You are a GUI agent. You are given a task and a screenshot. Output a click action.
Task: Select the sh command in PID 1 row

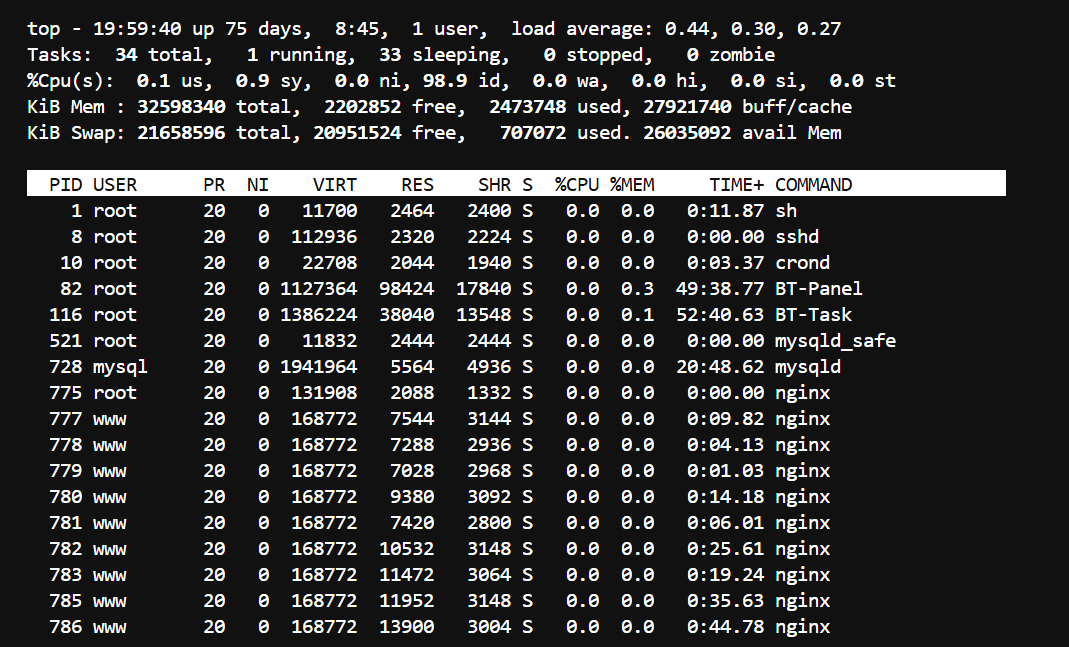point(786,211)
